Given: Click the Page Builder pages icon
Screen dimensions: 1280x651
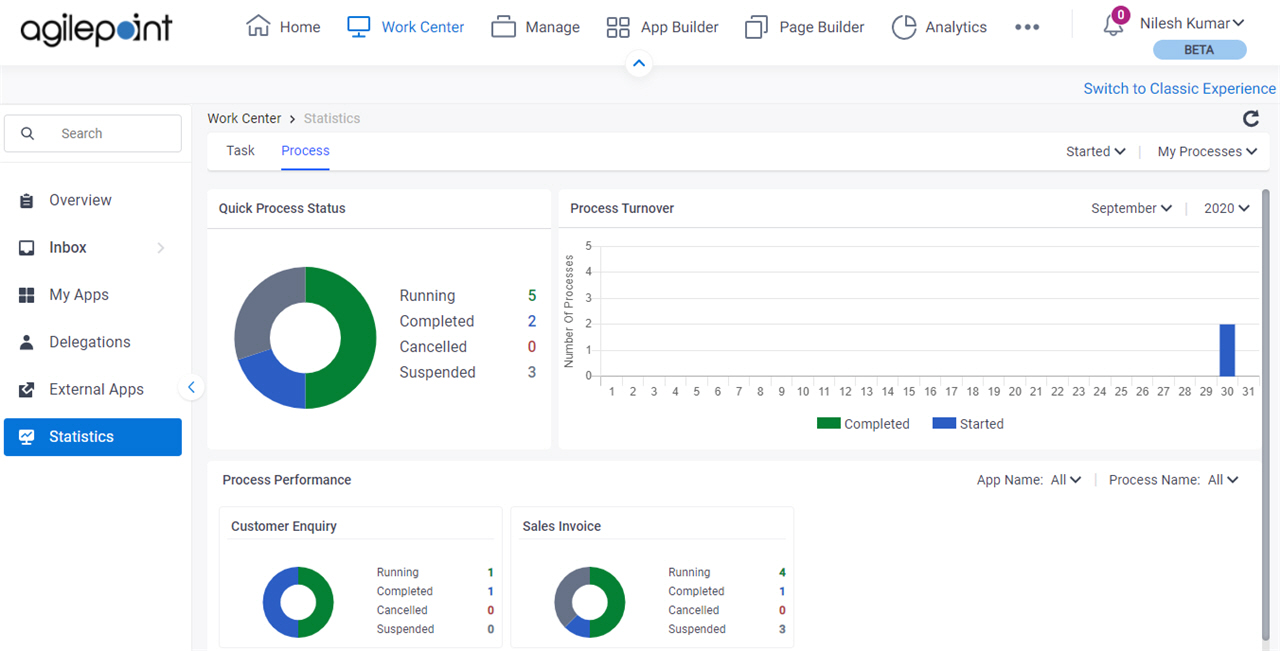Looking at the screenshot, I should click(x=757, y=27).
